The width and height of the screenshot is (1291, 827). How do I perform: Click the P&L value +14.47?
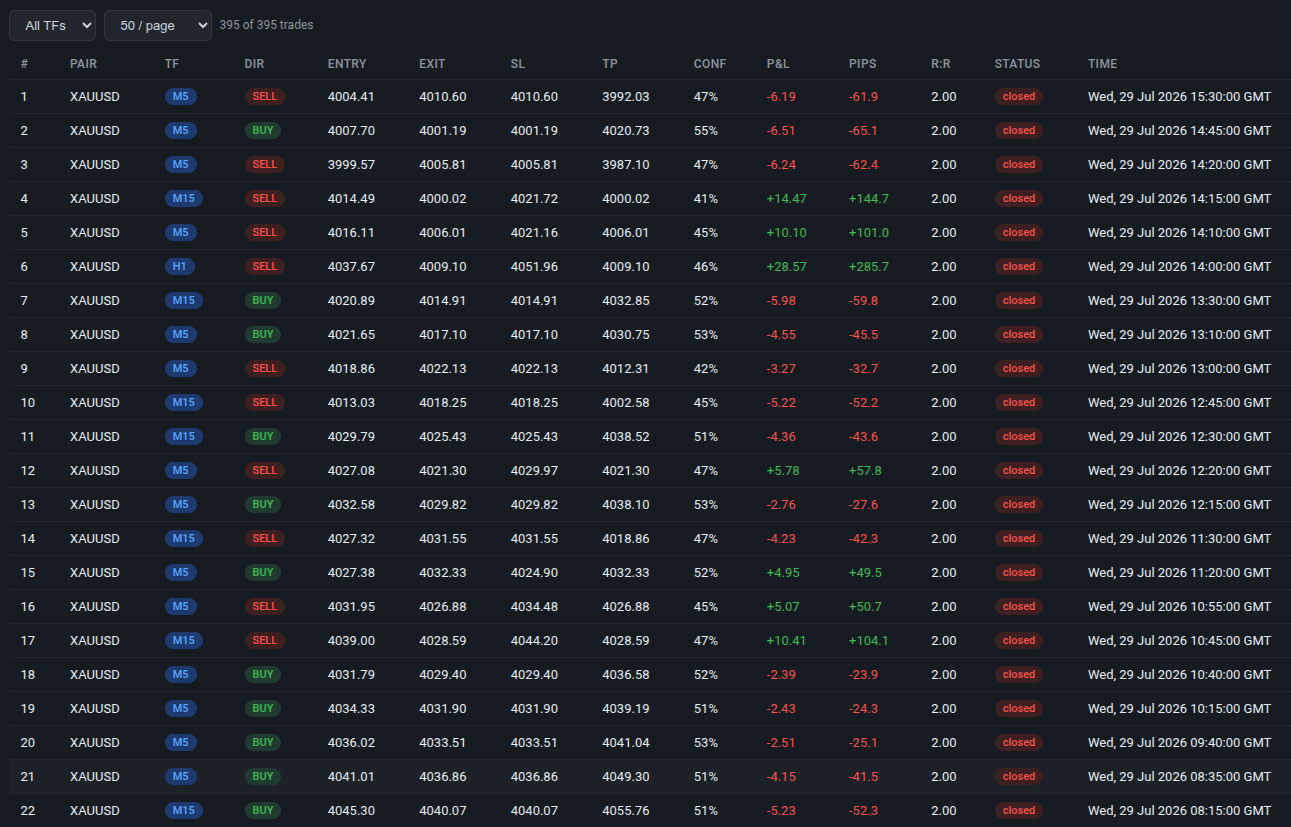(x=787, y=199)
